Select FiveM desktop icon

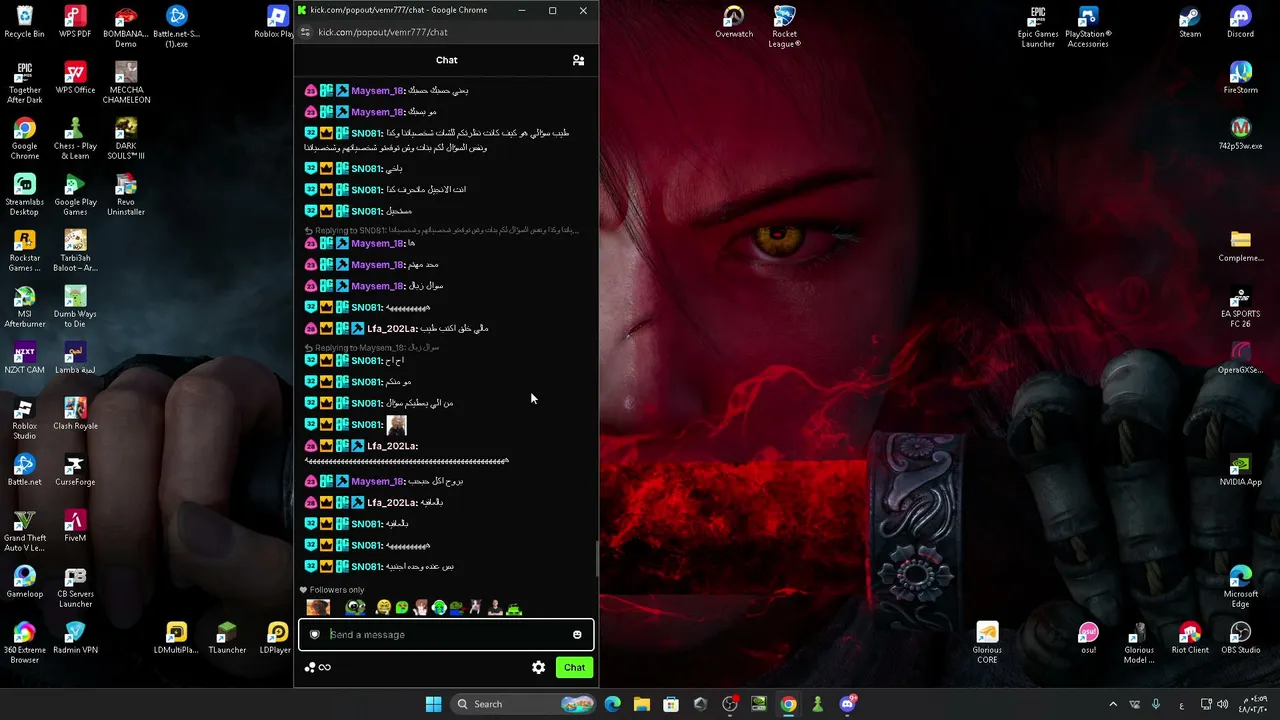point(75,526)
